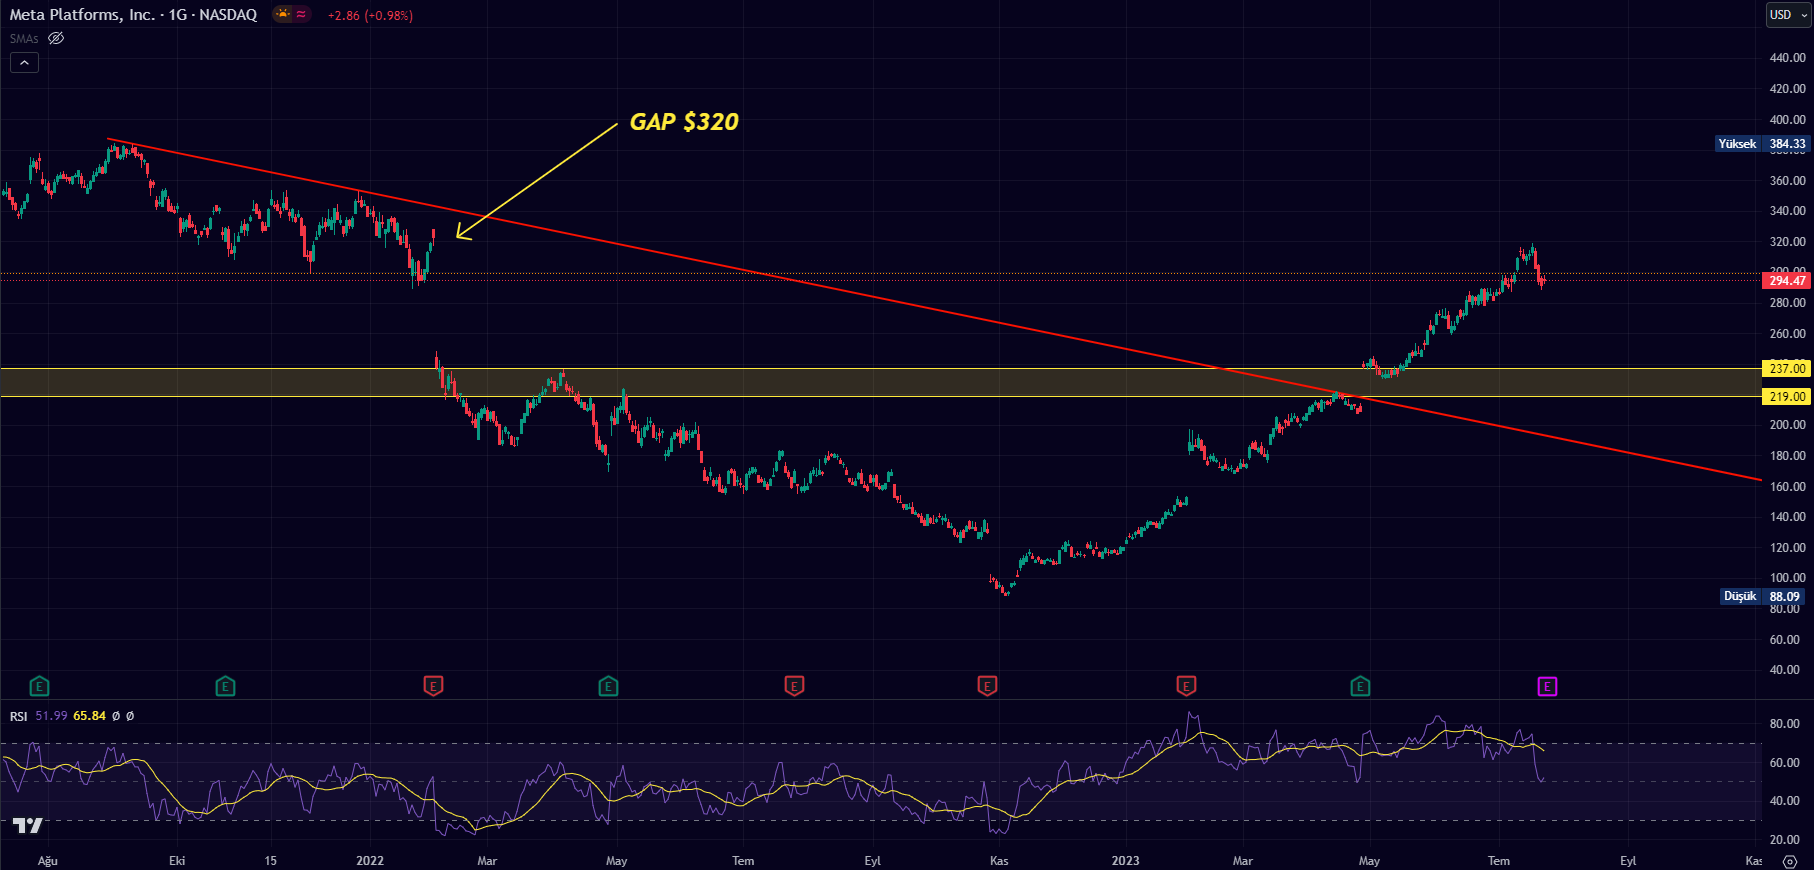Open the green earnings marker below May 2023

(x=1360, y=686)
